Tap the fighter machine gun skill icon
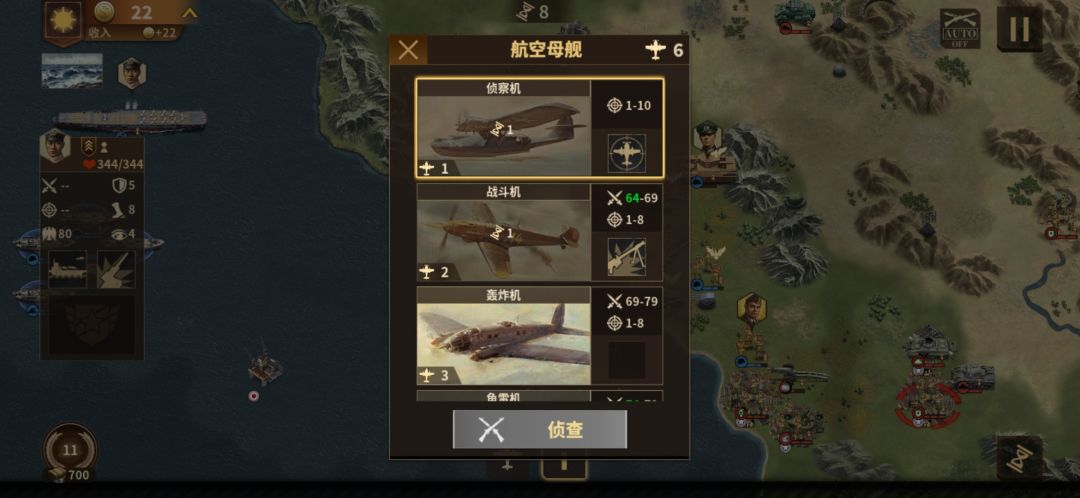Screen dimensions: 1080x498 coord(627,257)
